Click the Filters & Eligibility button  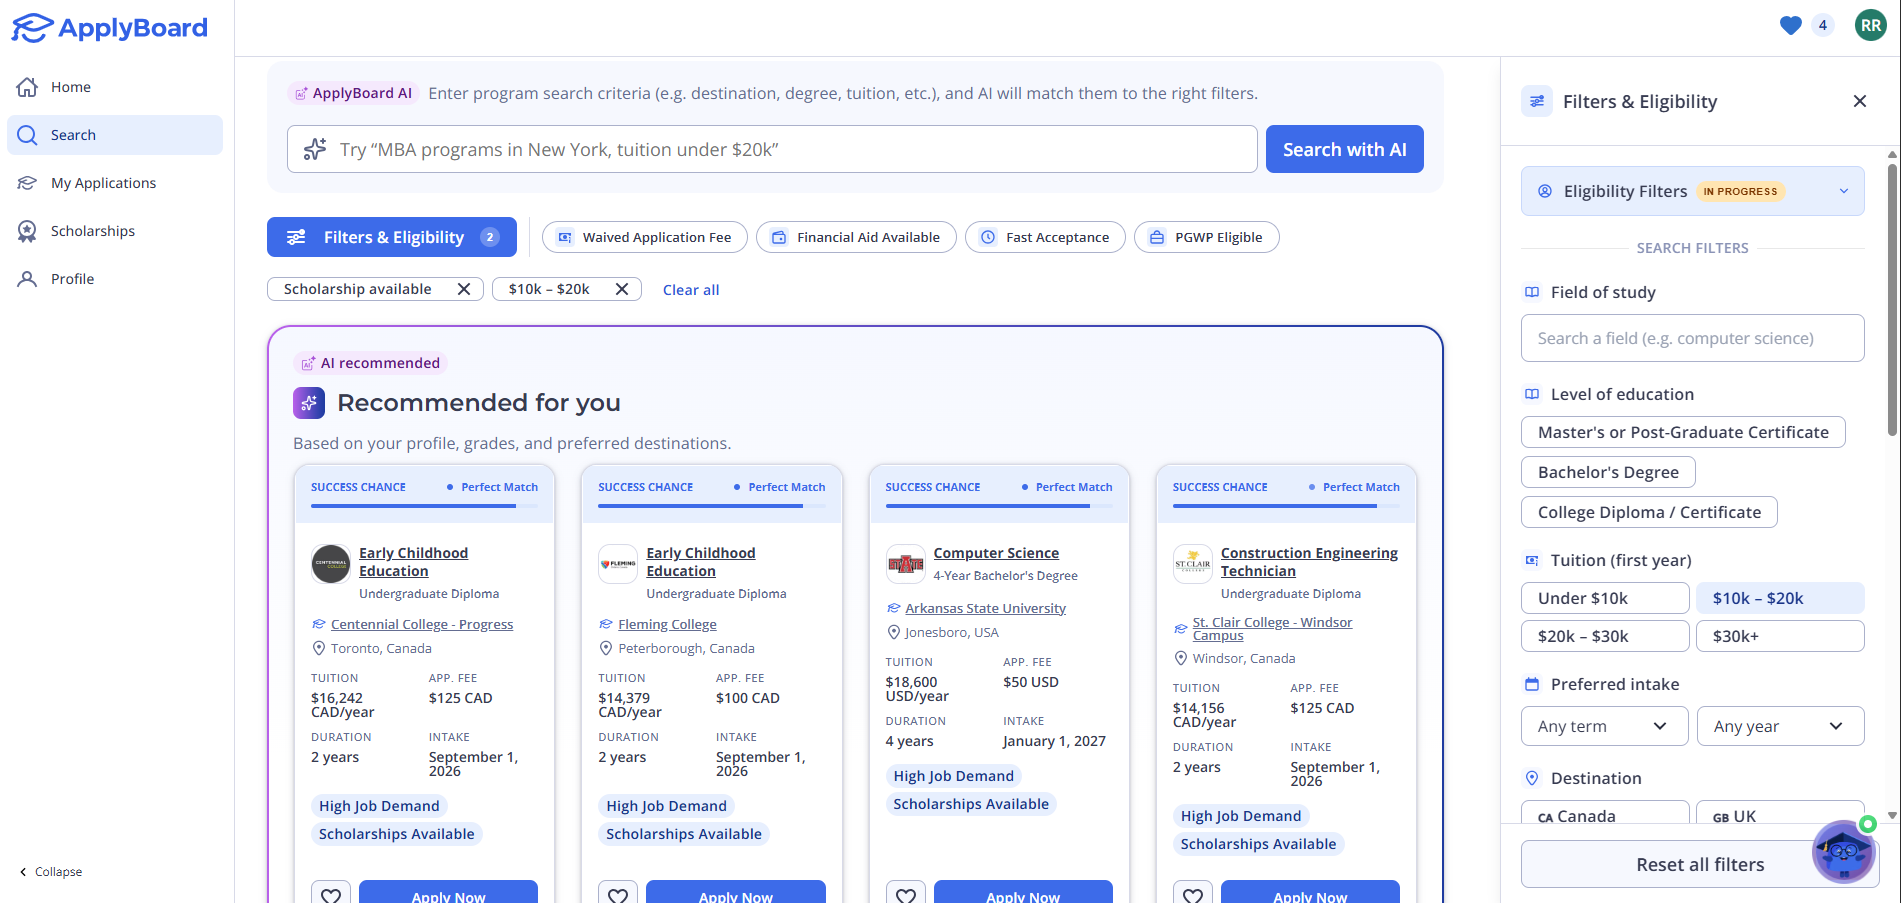[392, 237]
